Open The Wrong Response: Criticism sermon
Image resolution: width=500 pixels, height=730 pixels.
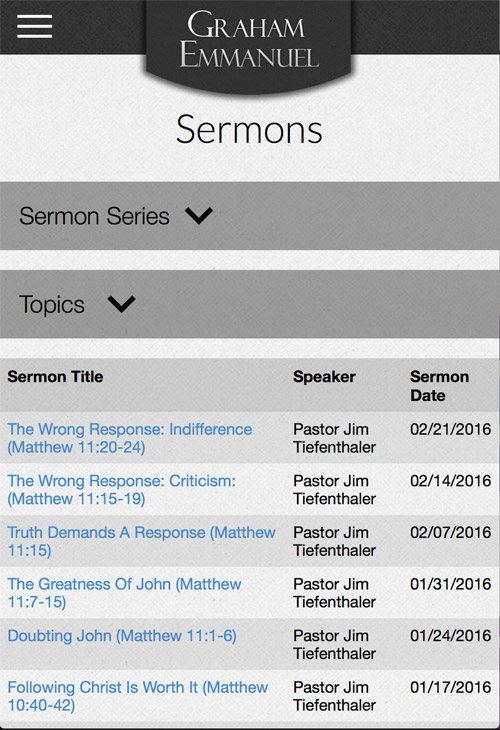coord(122,490)
